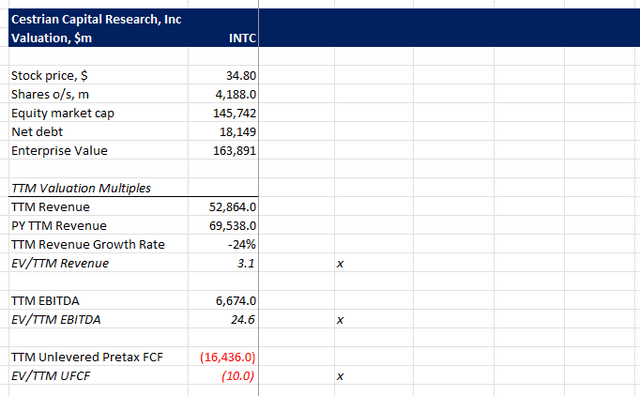The width and height of the screenshot is (640, 396).
Task: Click the 'Shares o/s, m' label
Action: coord(50,94)
